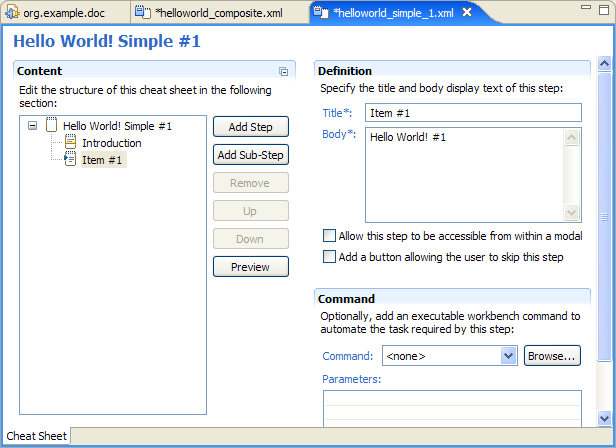Check the skip this step button option

329,257
